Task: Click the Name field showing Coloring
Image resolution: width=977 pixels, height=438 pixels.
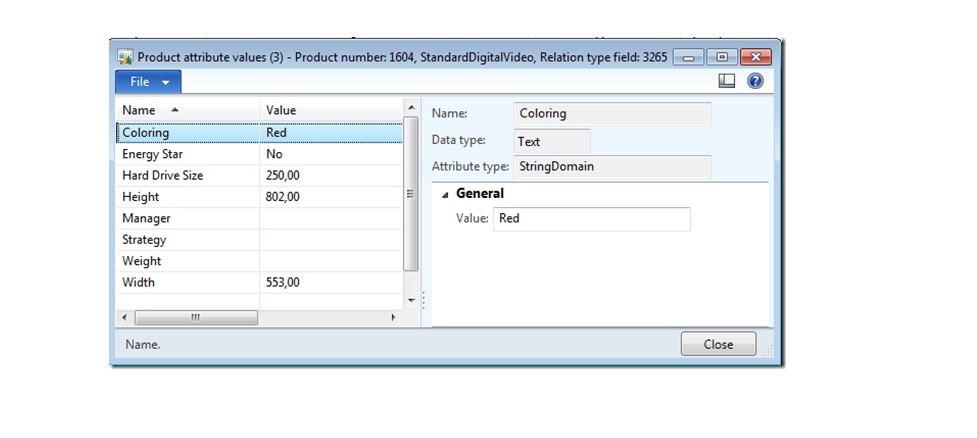Action: click(x=612, y=114)
